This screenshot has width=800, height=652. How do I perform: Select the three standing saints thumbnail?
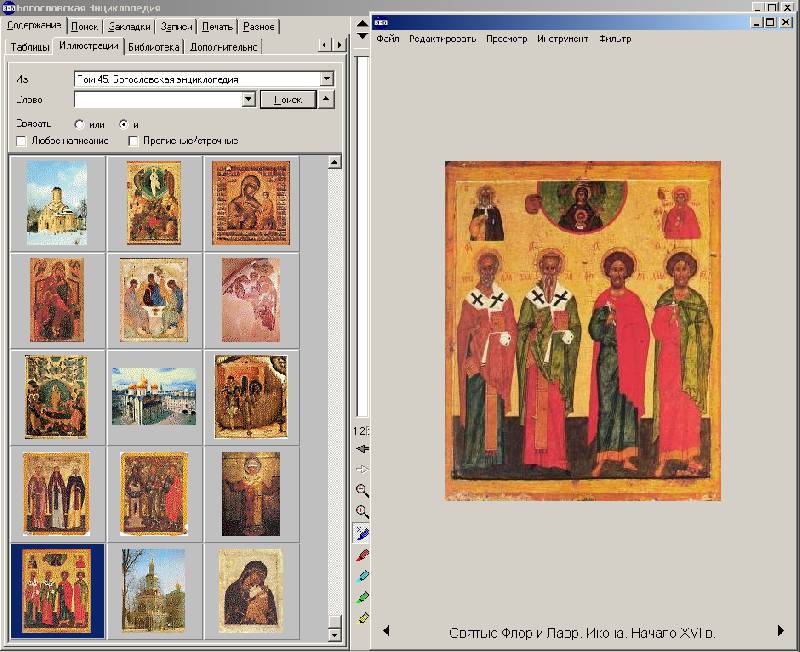pyautogui.click(x=57, y=494)
